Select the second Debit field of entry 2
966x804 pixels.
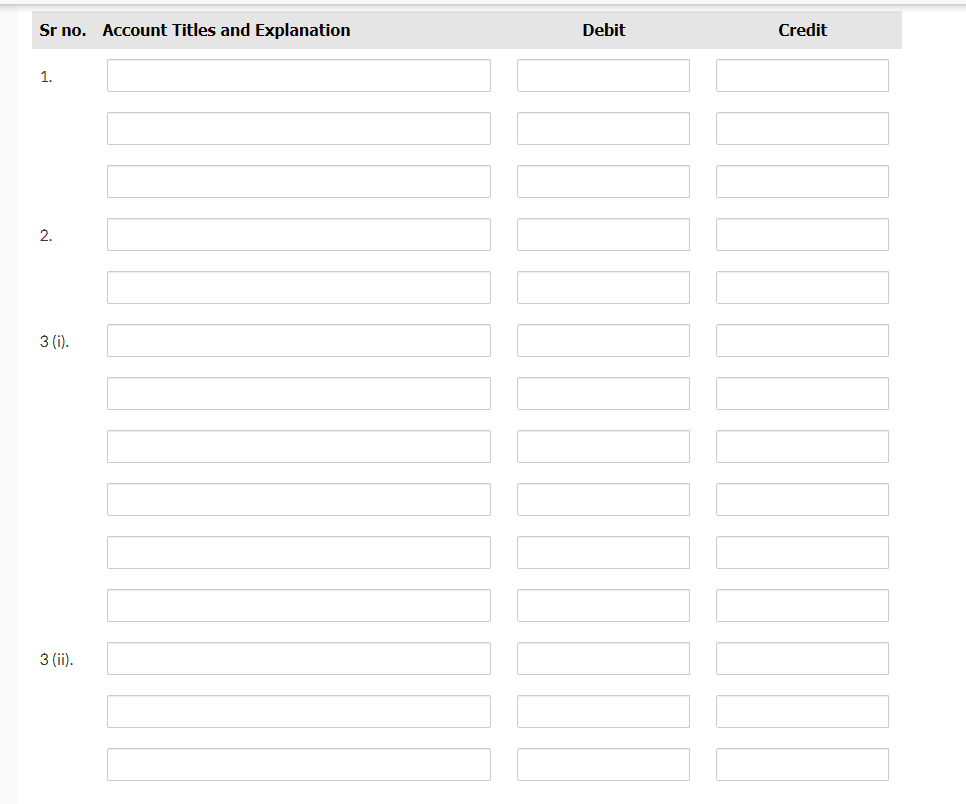pos(603,288)
